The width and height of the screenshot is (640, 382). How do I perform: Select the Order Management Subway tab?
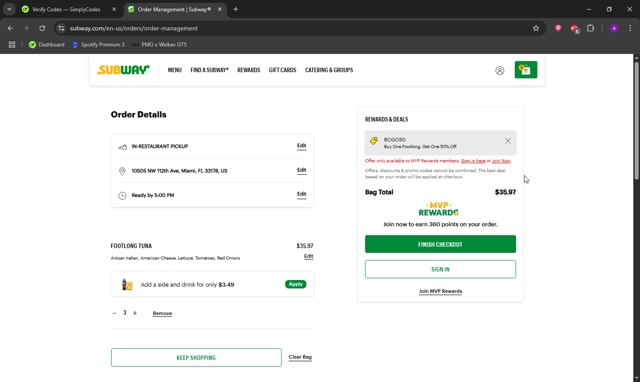175,9
